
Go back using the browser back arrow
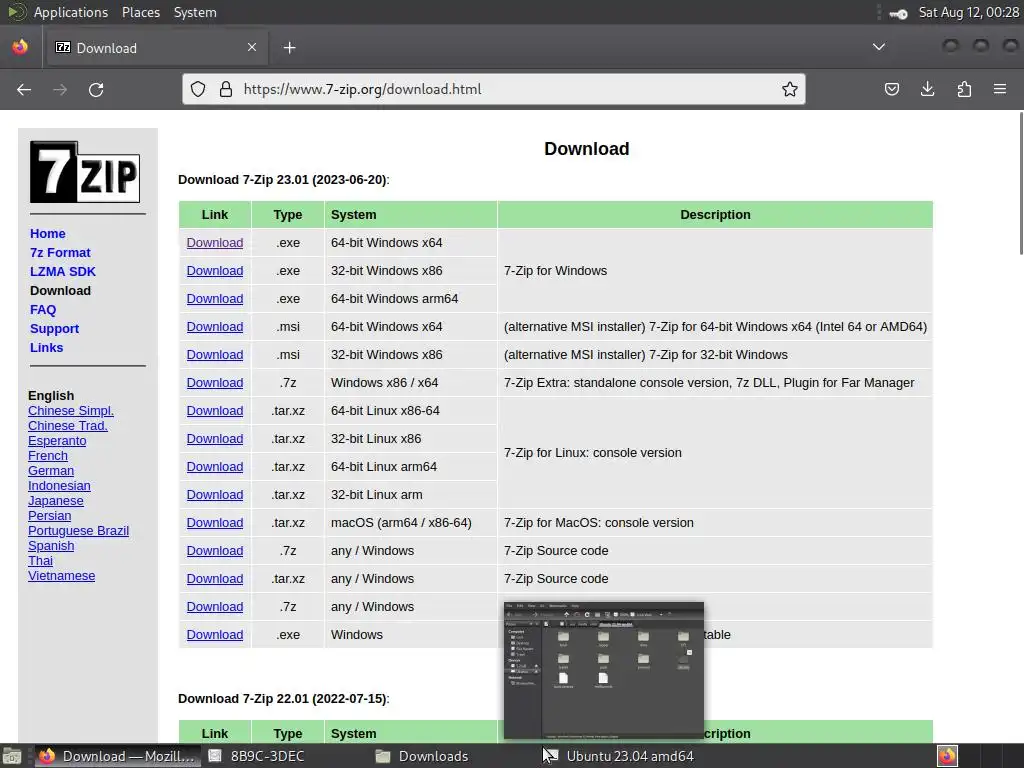coord(24,89)
